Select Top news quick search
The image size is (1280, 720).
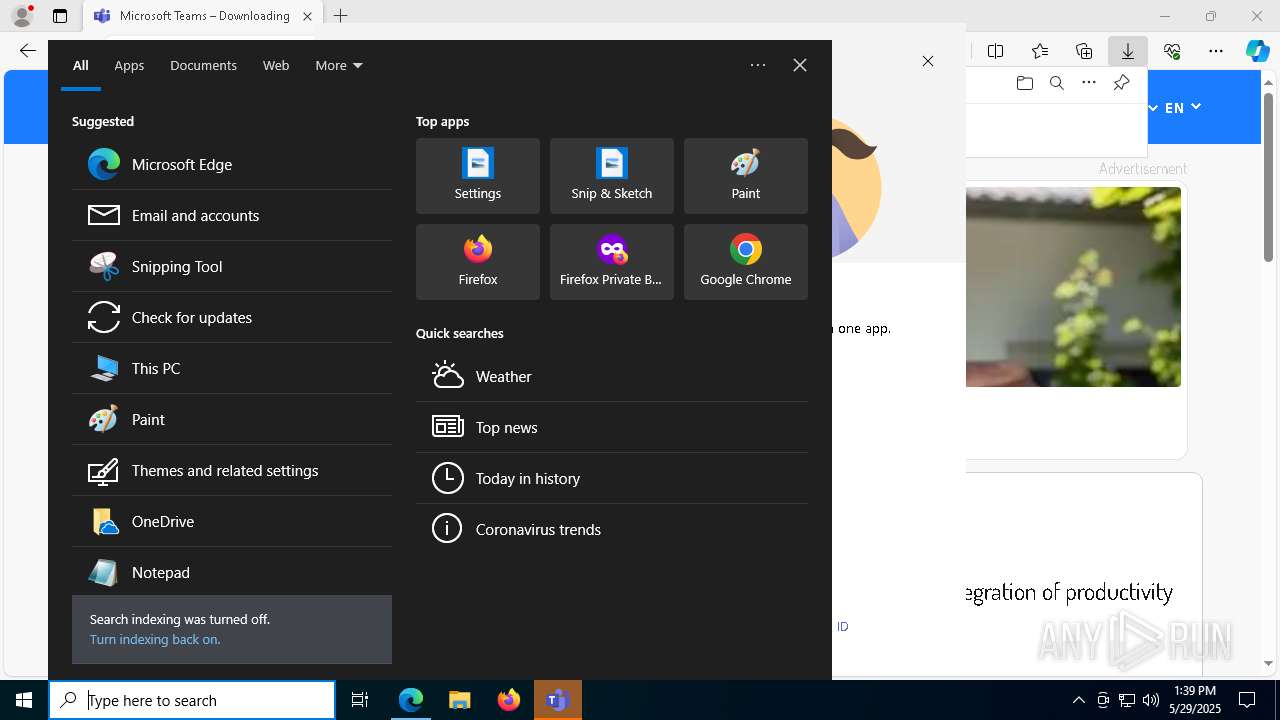pos(612,427)
